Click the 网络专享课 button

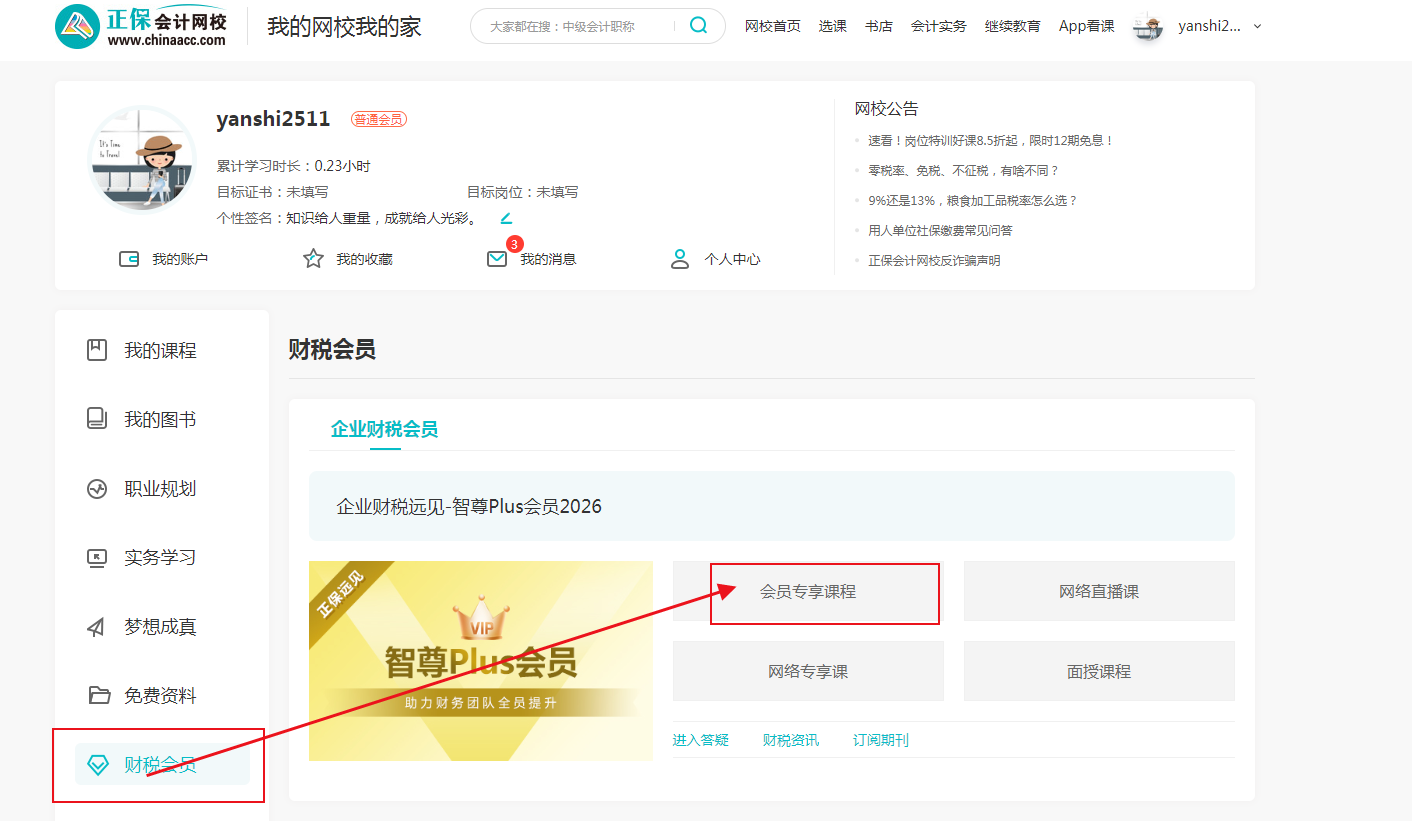tap(808, 671)
